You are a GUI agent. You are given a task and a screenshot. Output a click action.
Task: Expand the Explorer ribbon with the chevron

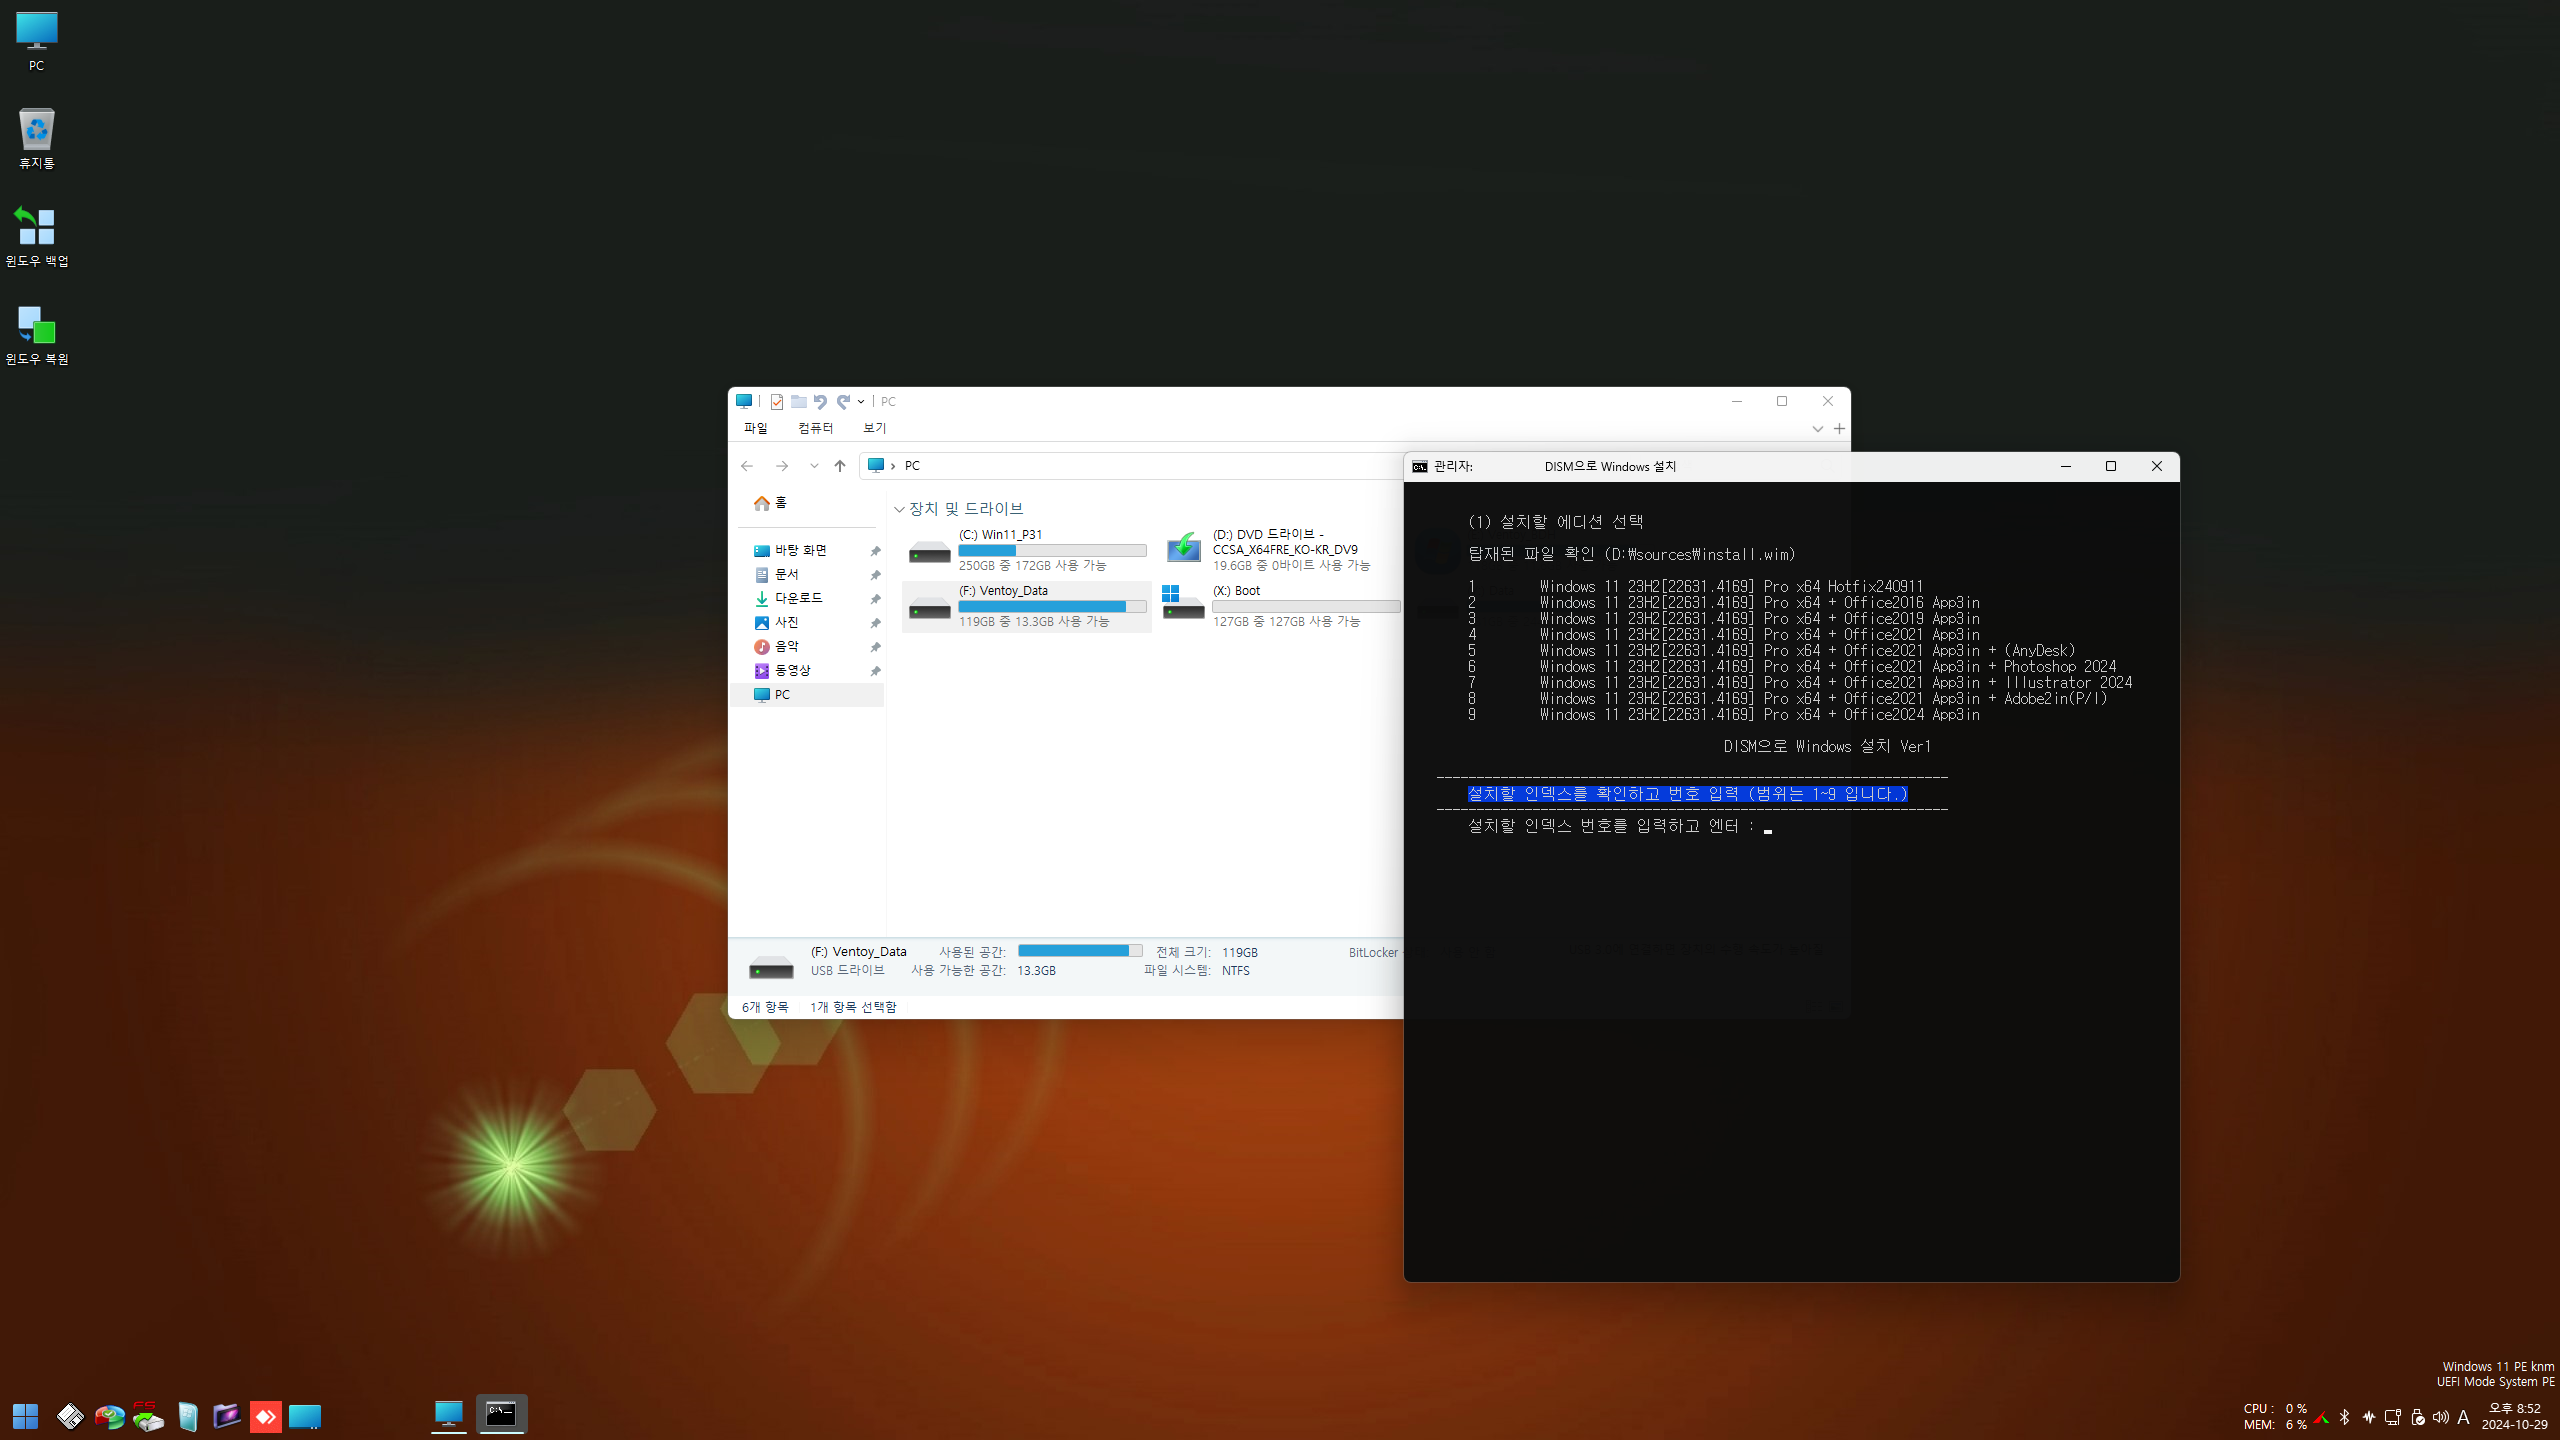(1817, 429)
